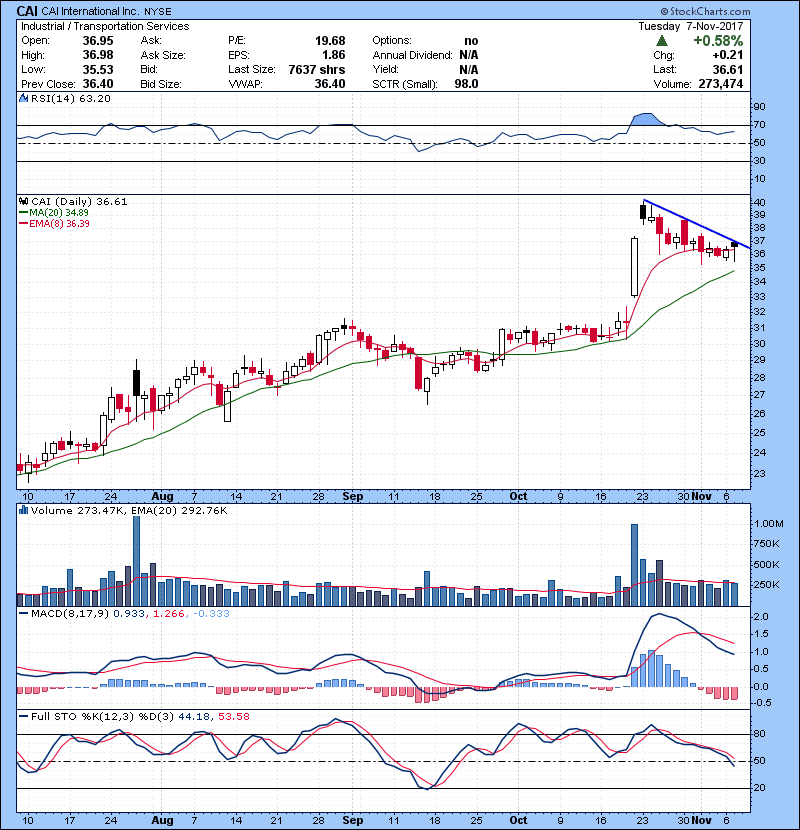
Task: Click the tallest volume bar in late July
Action: pos(136,561)
